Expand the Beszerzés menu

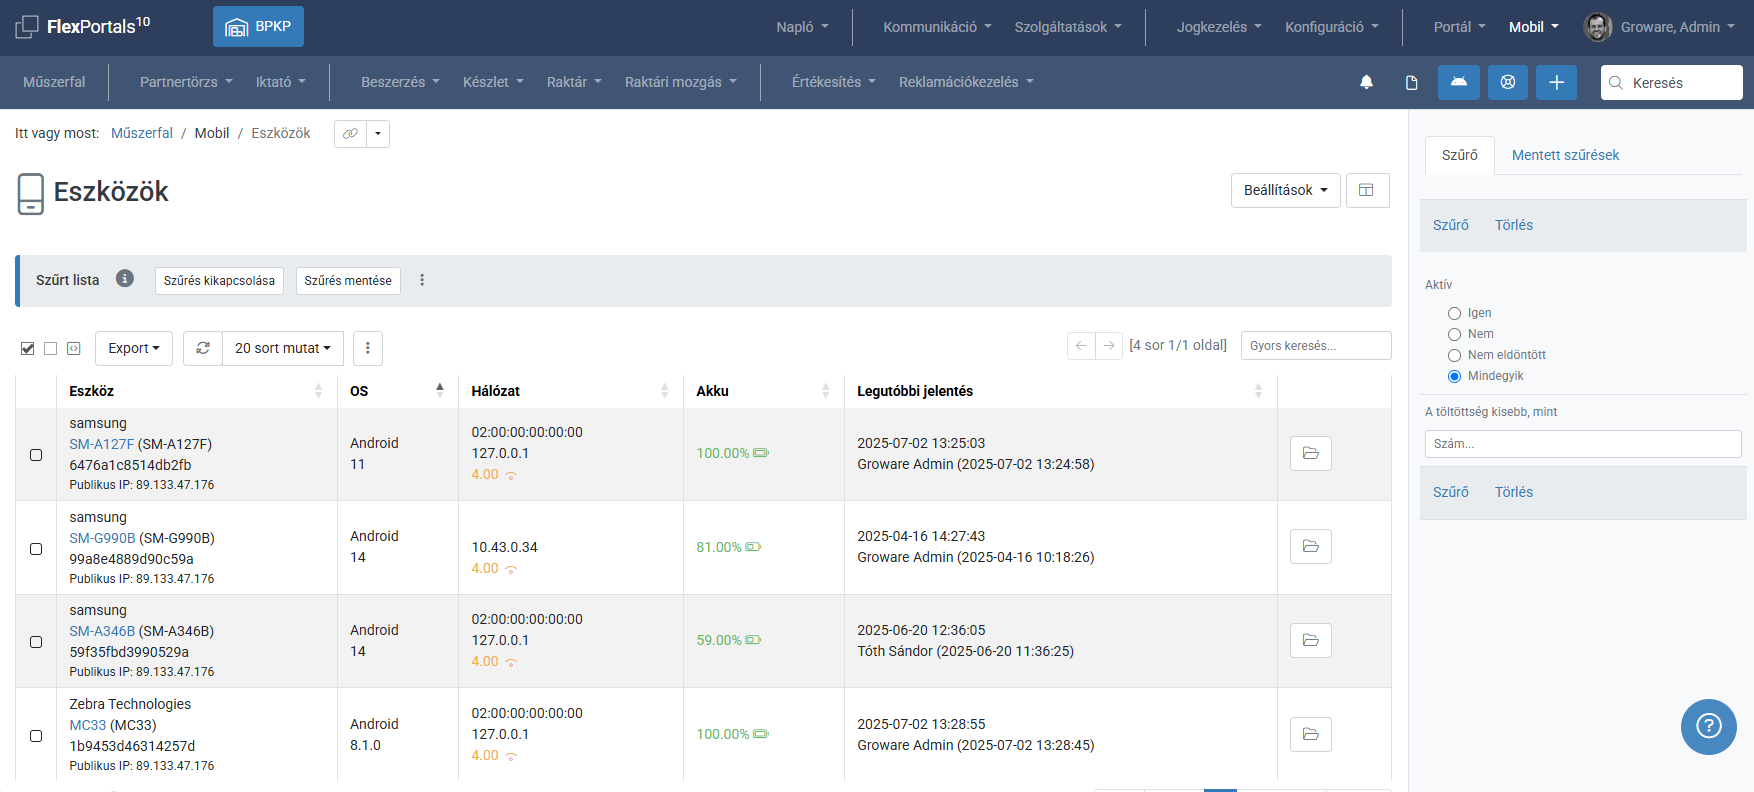(x=400, y=82)
